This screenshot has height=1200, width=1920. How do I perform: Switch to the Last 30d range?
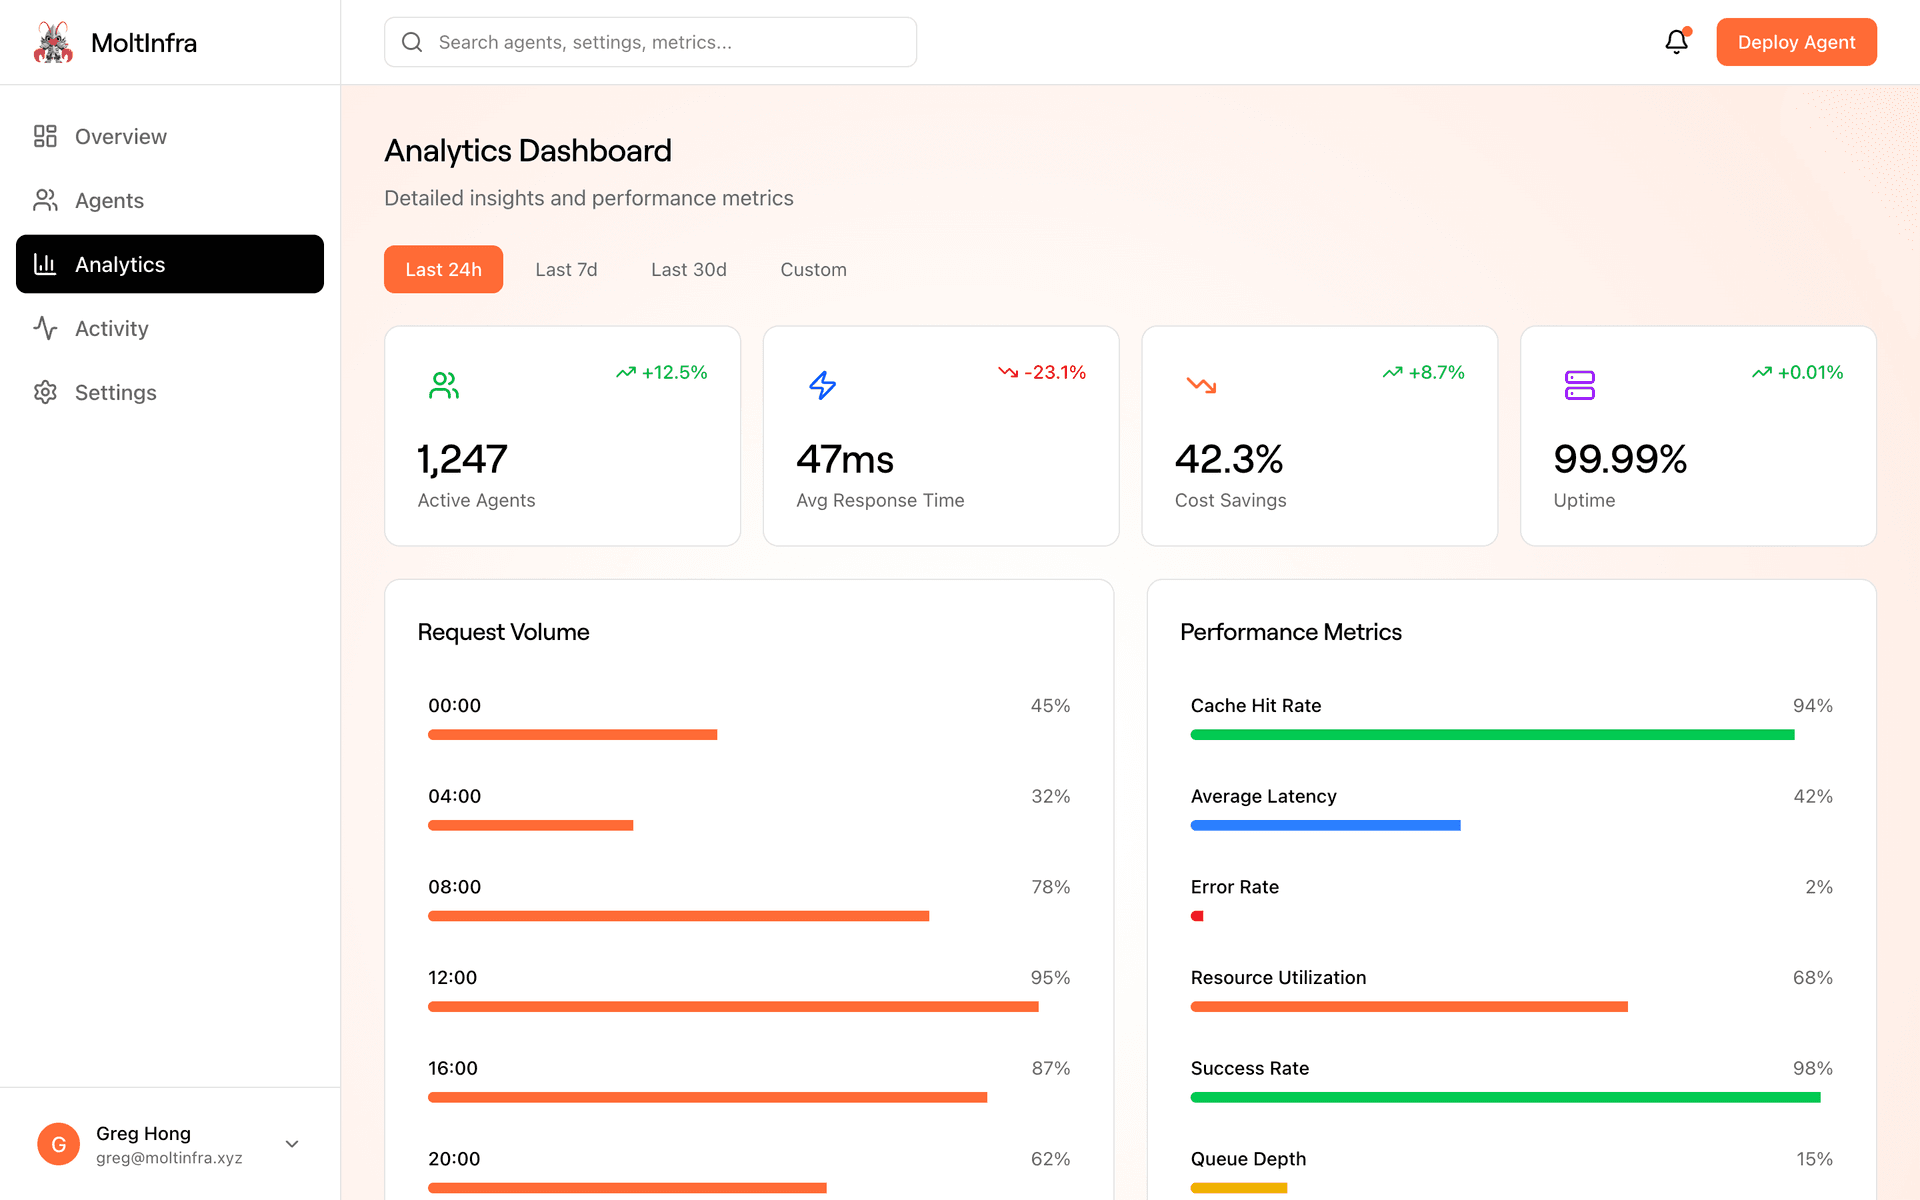(x=689, y=269)
